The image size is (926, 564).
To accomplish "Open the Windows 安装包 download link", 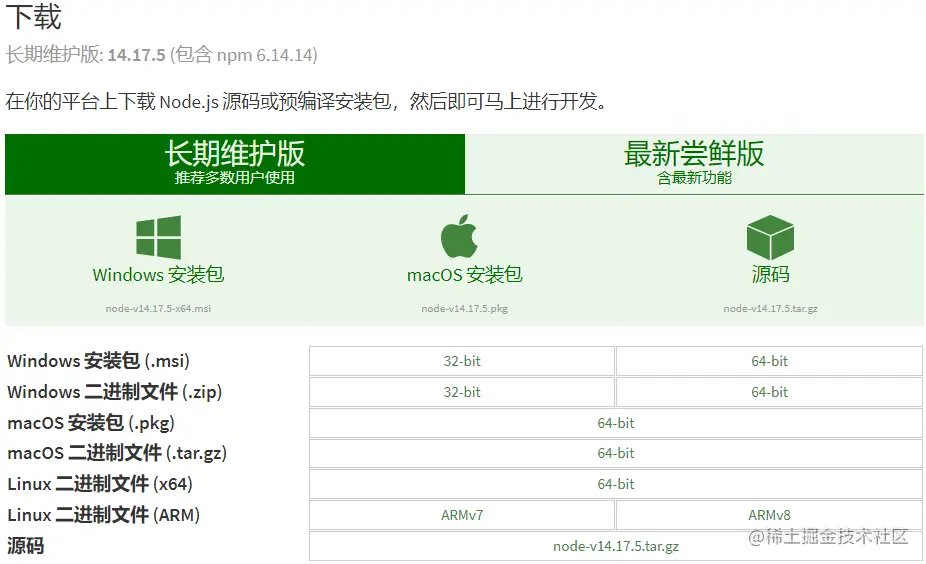I will [158, 275].
